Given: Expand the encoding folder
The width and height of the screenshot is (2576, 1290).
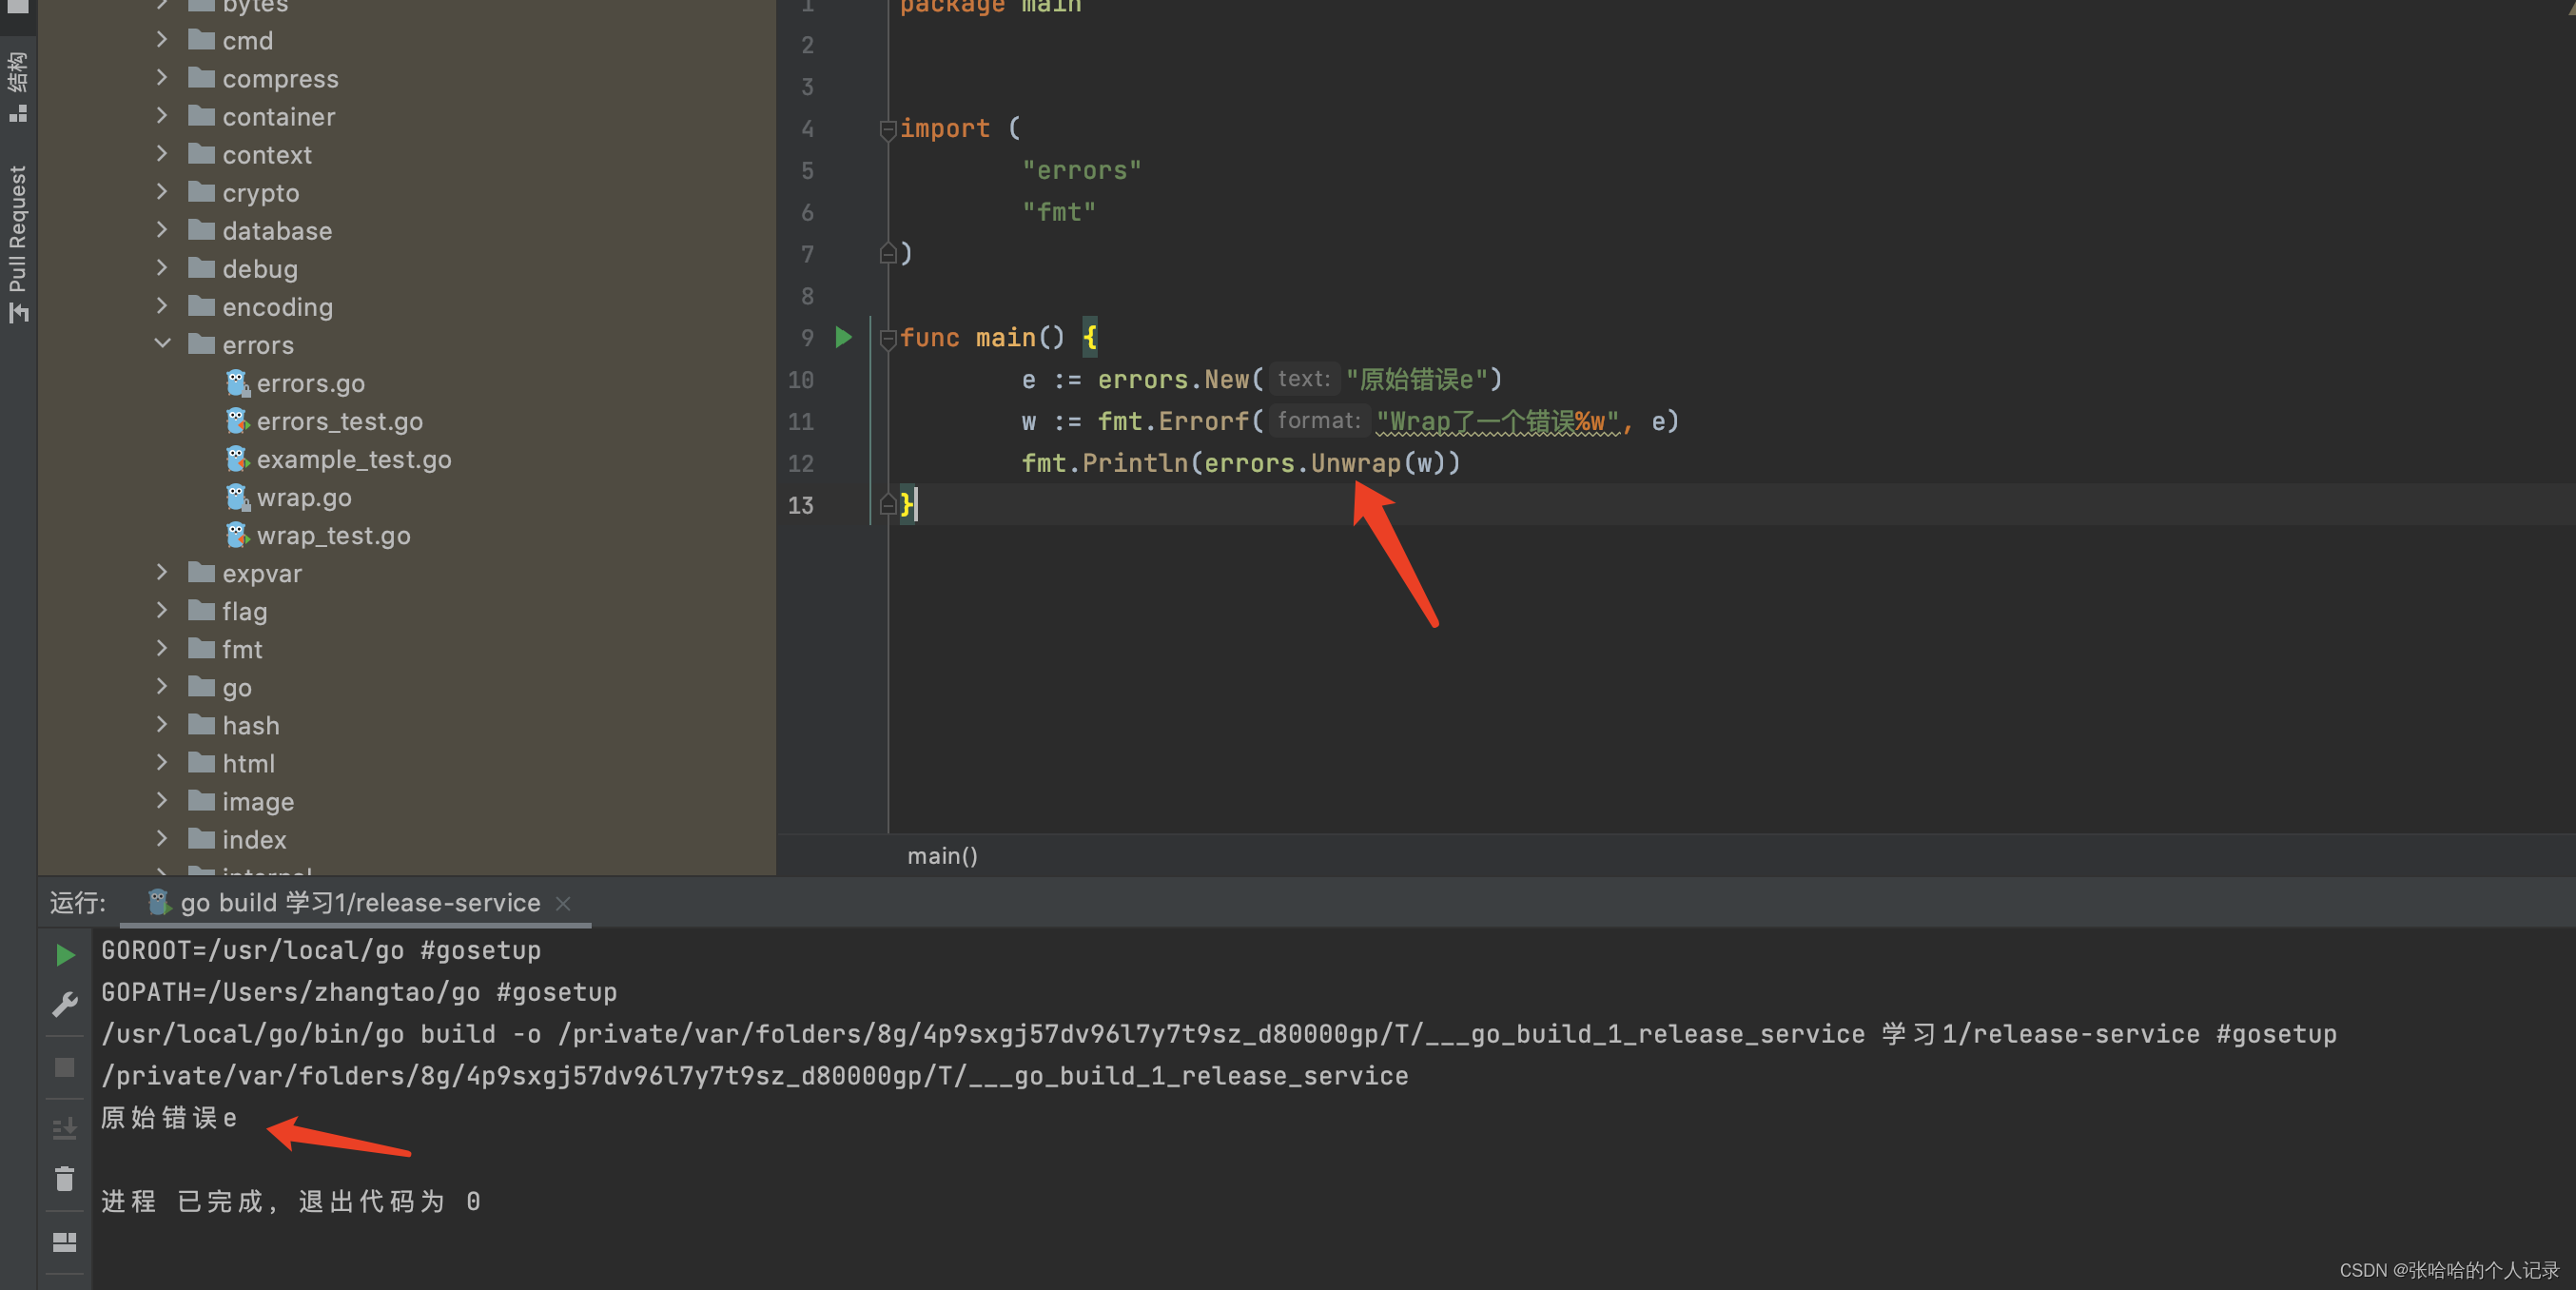Looking at the screenshot, I should click(x=162, y=306).
